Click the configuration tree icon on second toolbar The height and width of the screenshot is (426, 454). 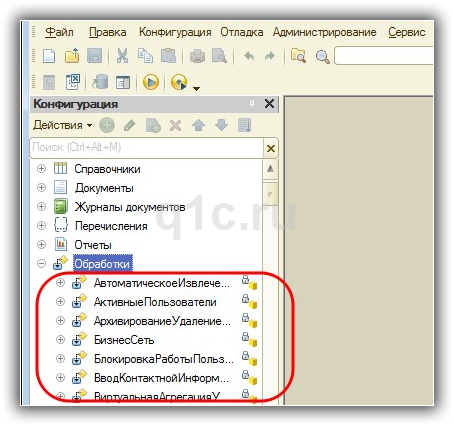[x=49, y=82]
